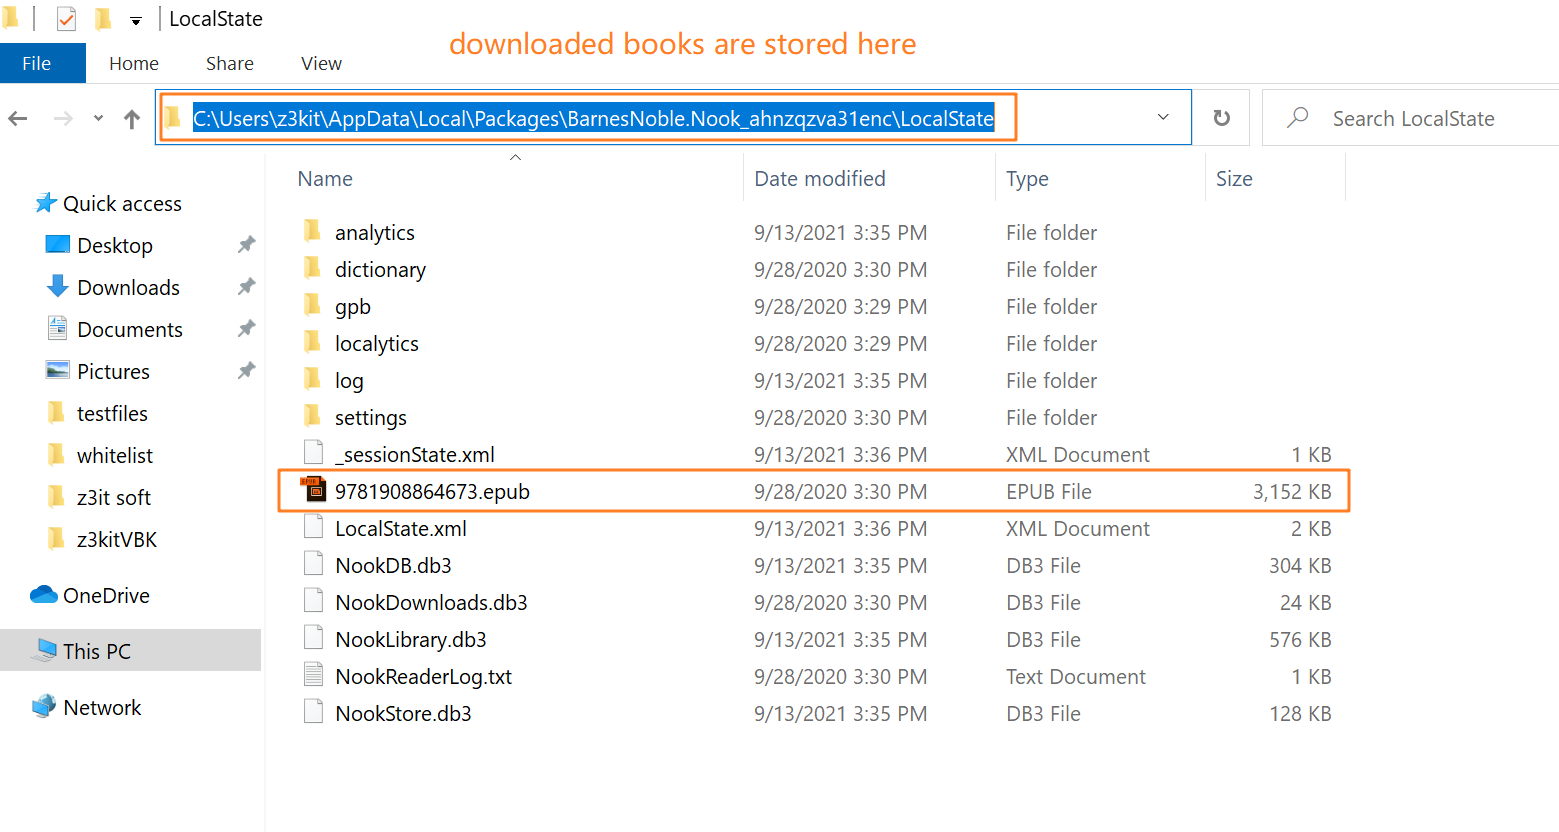Image resolution: width=1559 pixels, height=832 pixels.
Task: Expand the address bar history dropdown
Action: point(1163,117)
